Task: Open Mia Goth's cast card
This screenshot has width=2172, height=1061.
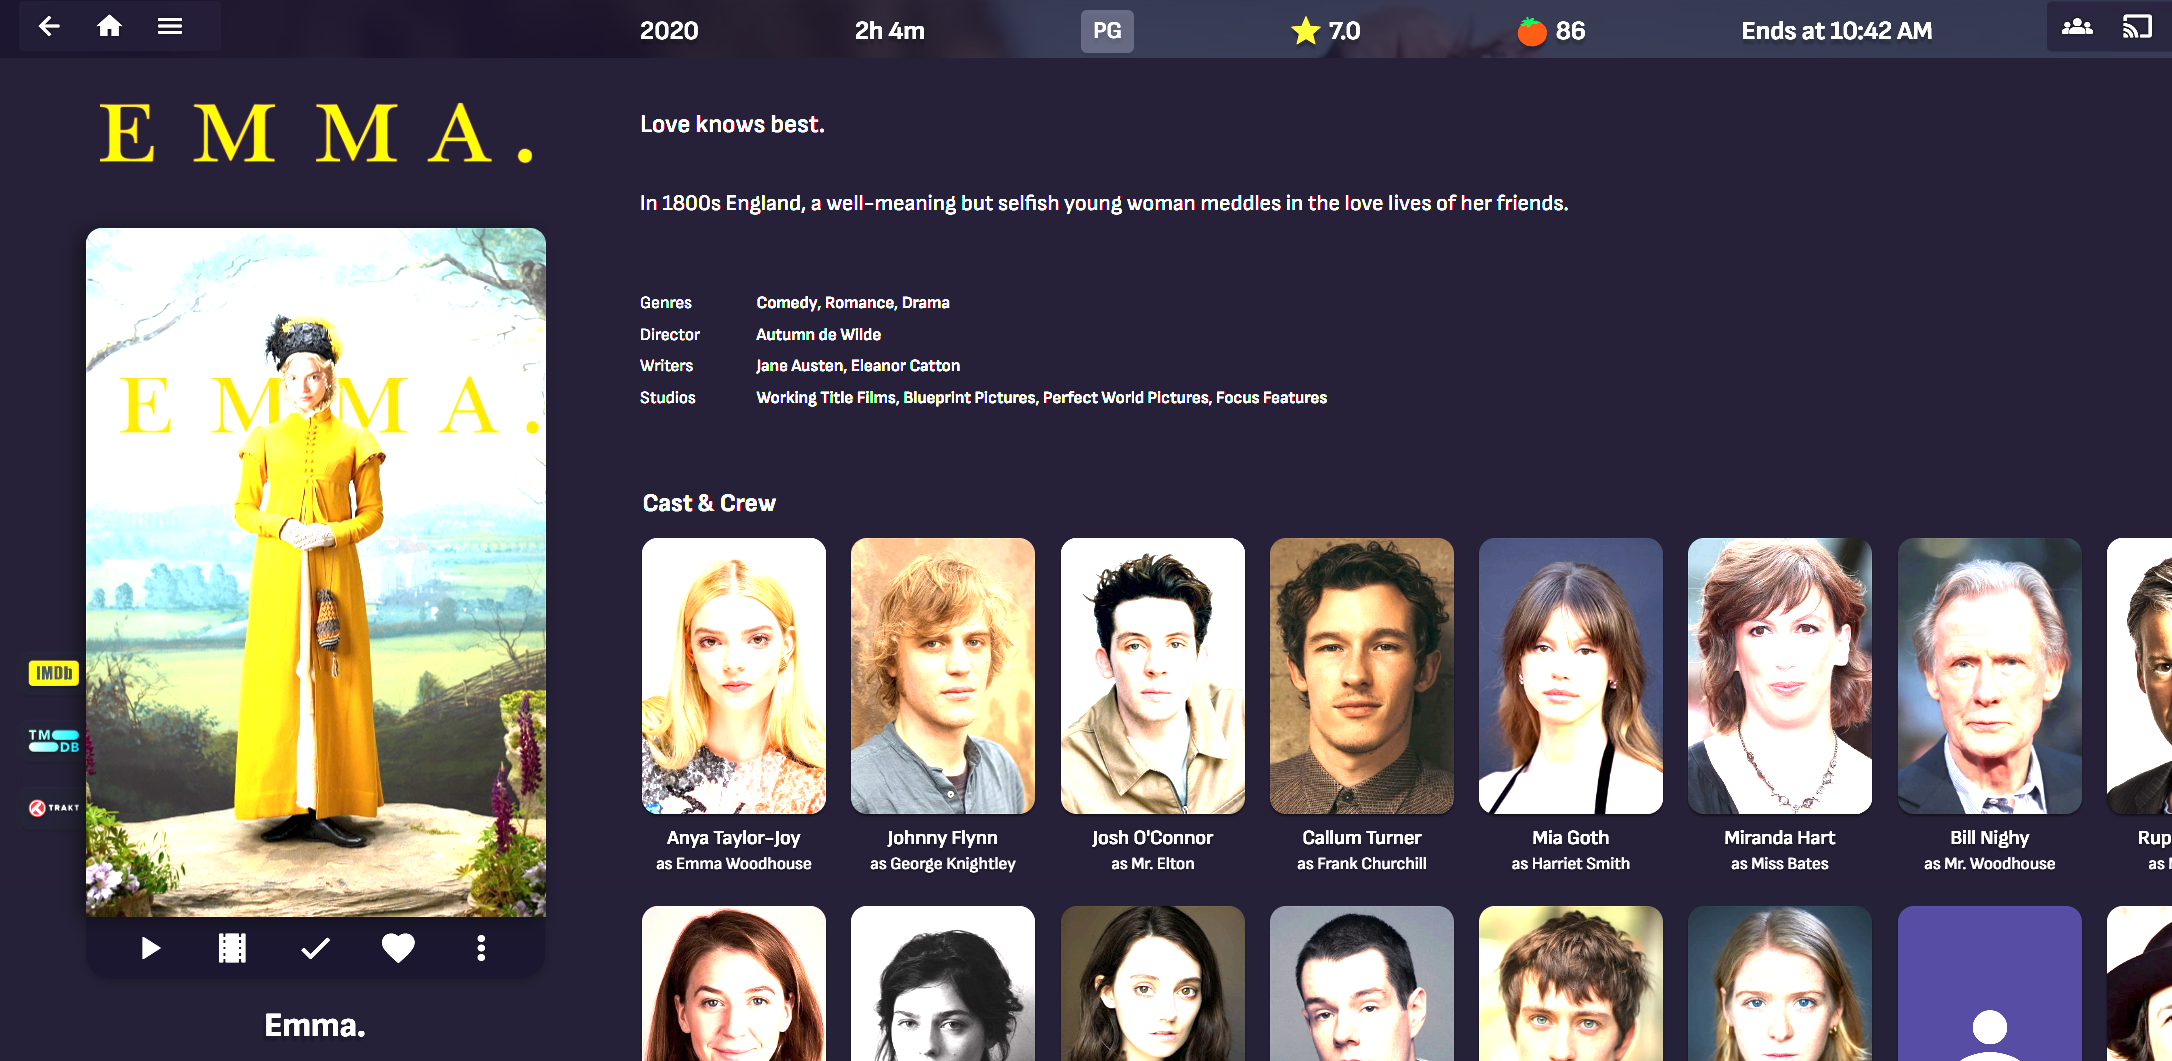Action: point(1570,676)
